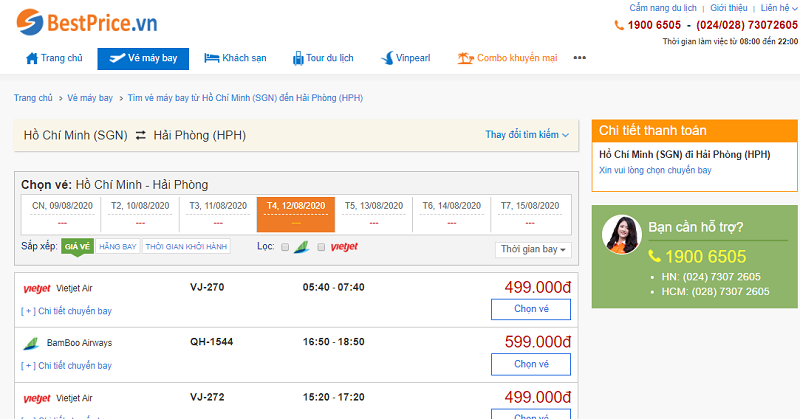This screenshot has width=800, height=419.
Task: Open the Trang chủ menu item
Action: 54,58
